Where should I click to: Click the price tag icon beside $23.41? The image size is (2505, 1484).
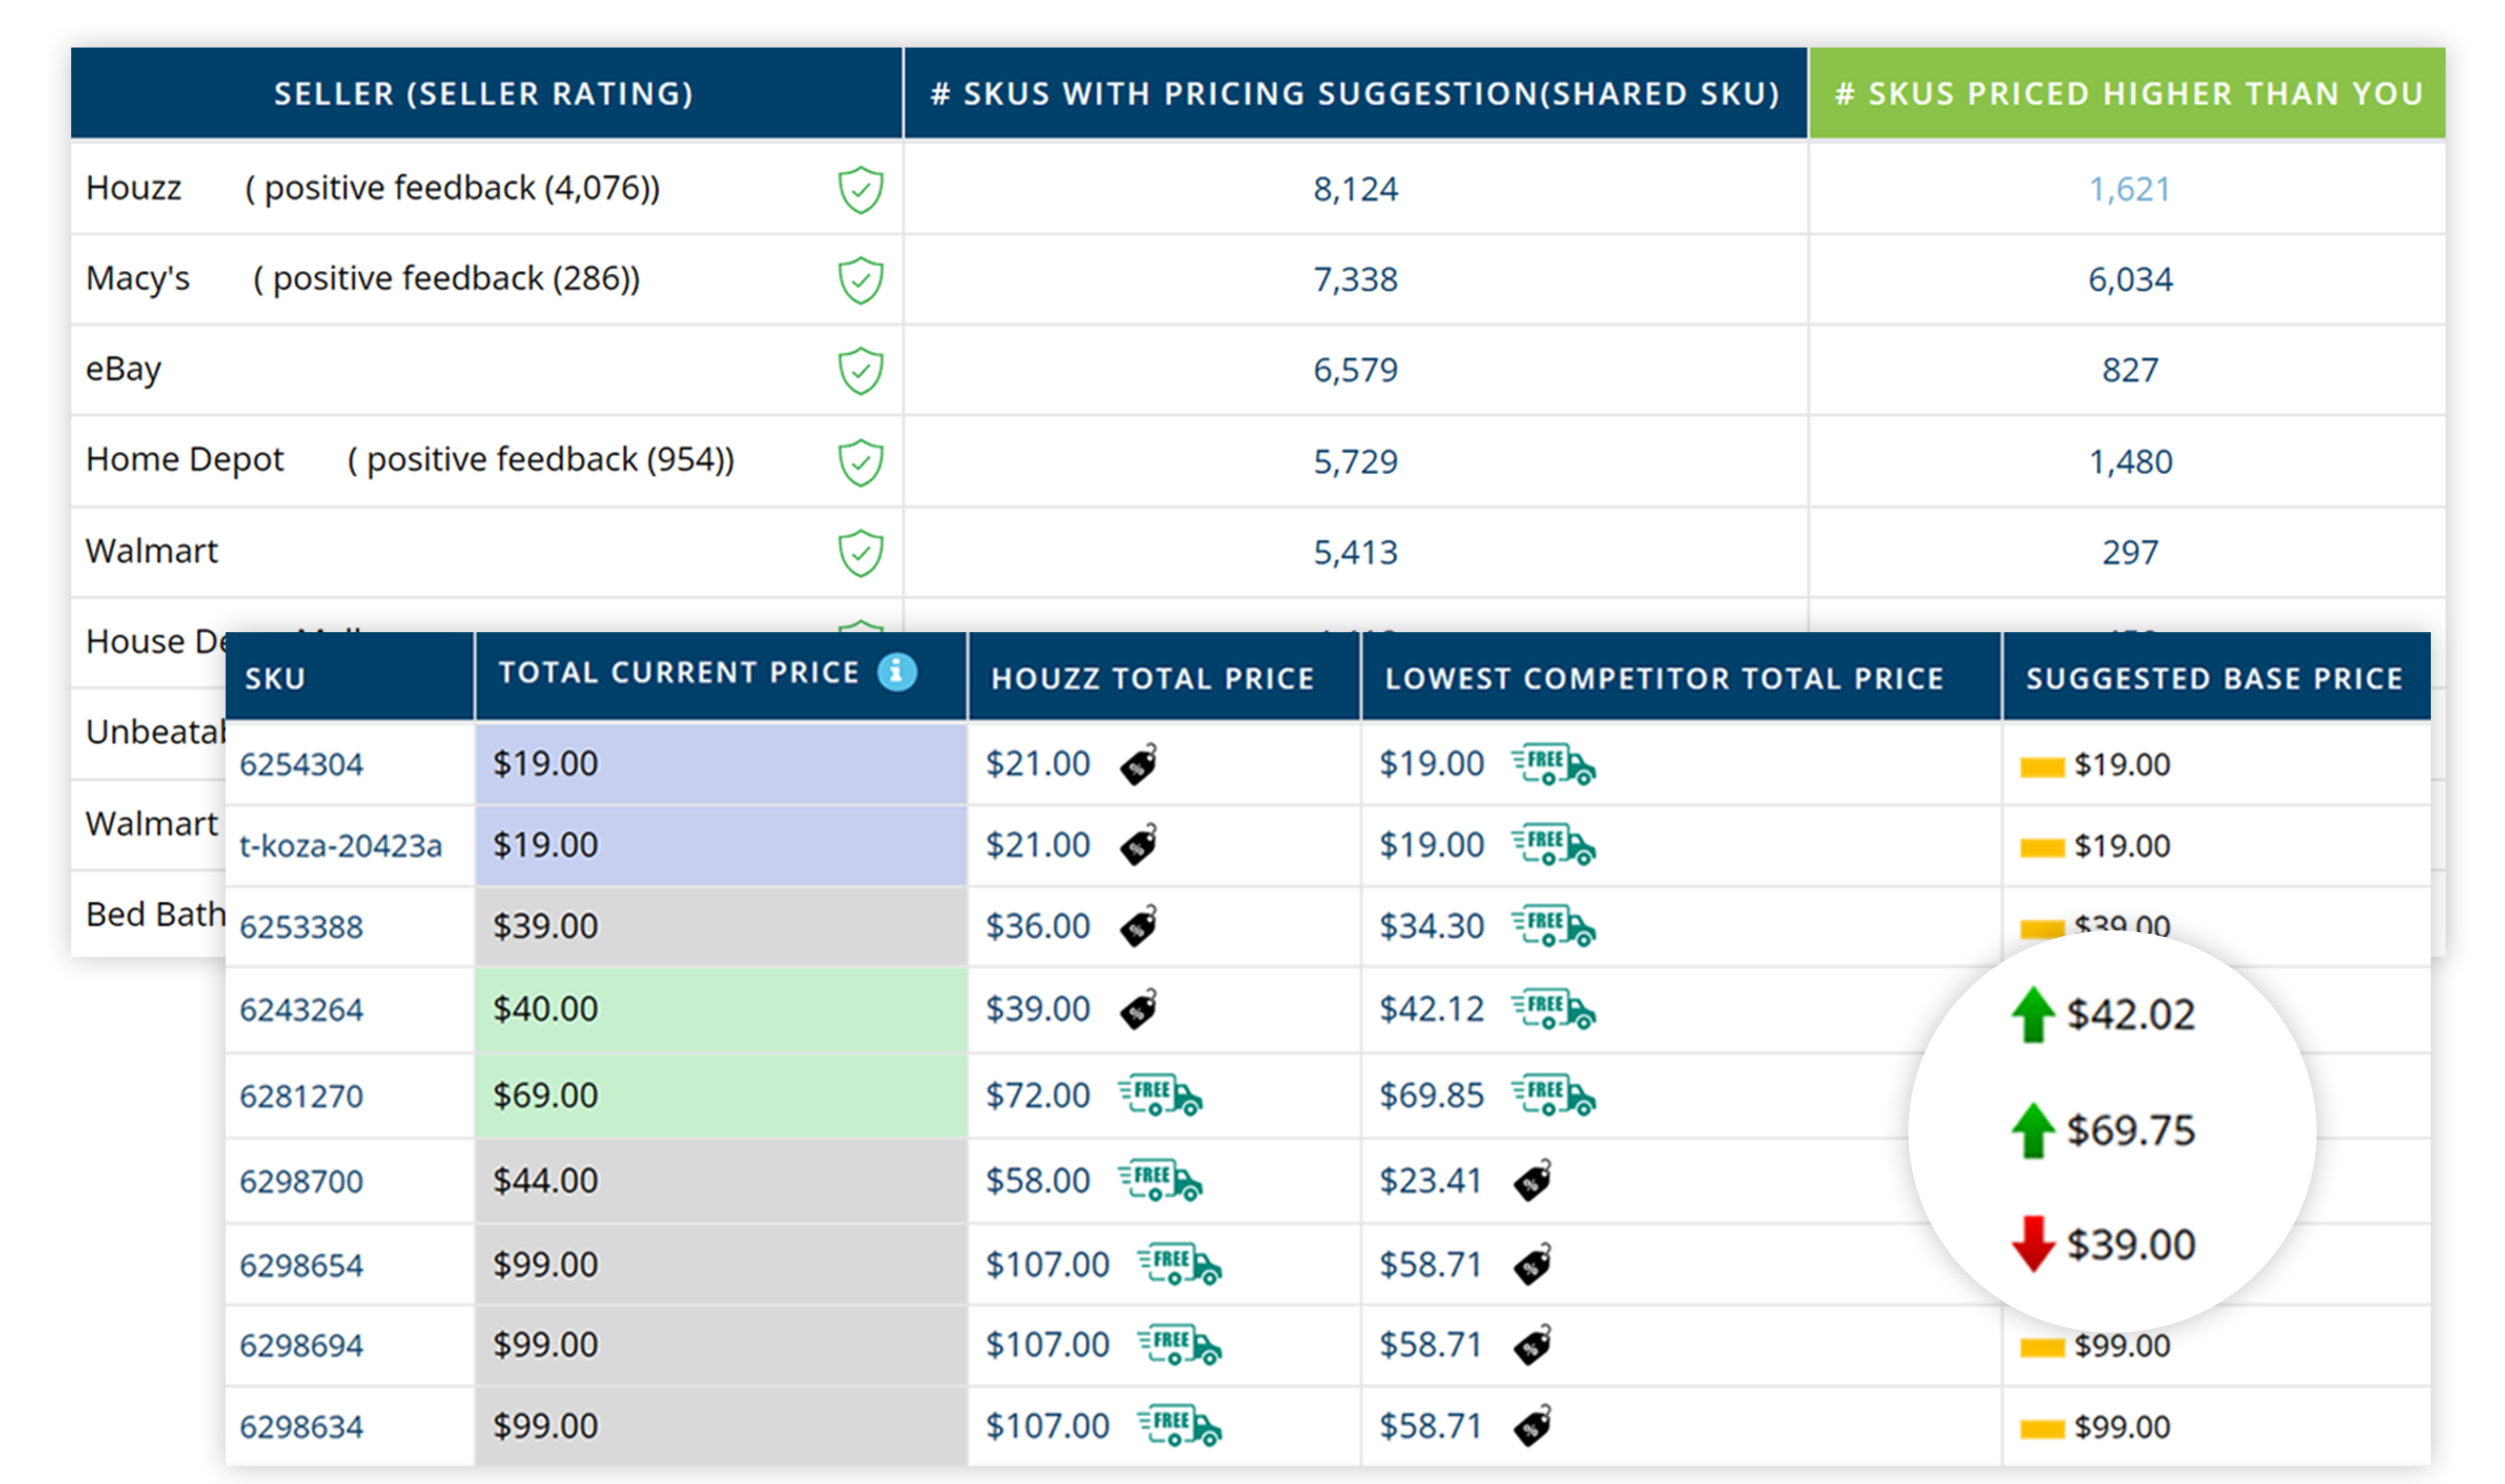pyautogui.click(x=1532, y=1181)
